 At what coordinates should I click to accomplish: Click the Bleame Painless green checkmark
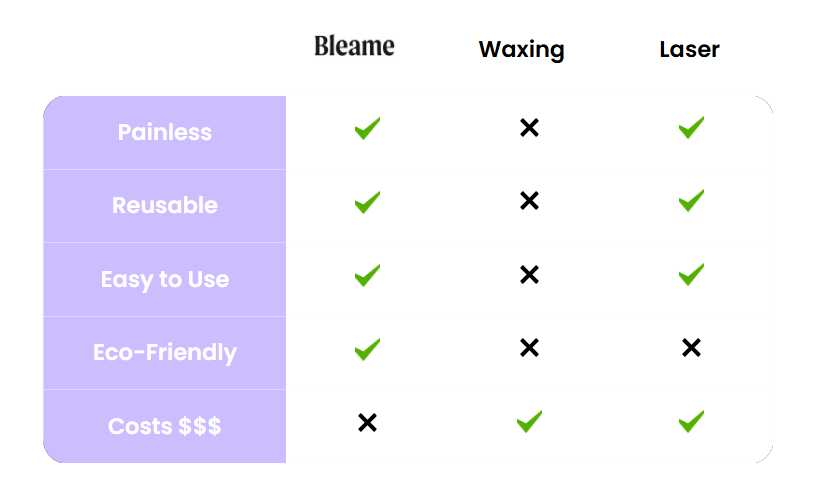367,128
